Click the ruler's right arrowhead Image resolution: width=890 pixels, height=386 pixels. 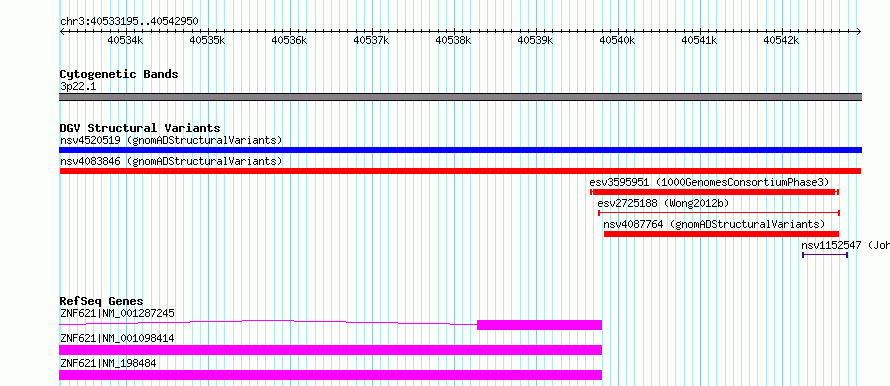tap(859, 31)
